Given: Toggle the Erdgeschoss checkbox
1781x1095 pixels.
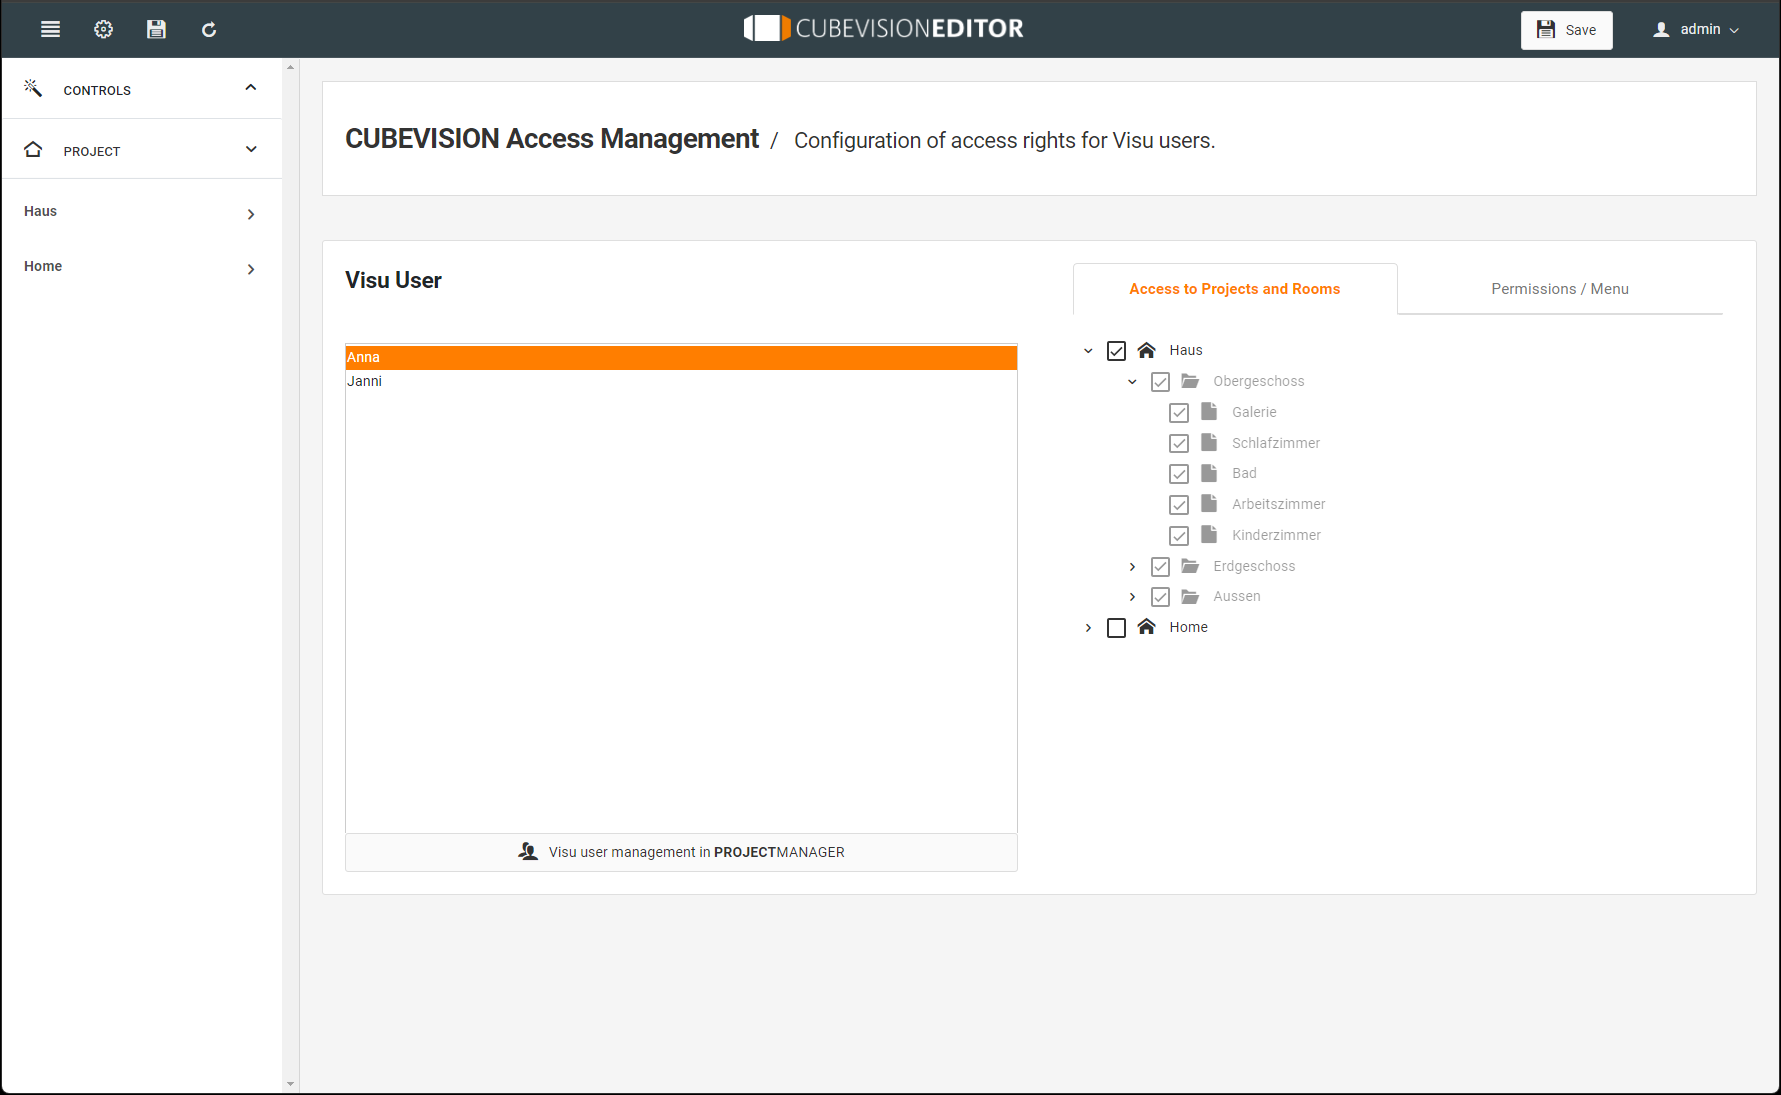Looking at the screenshot, I should click(x=1160, y=567).
